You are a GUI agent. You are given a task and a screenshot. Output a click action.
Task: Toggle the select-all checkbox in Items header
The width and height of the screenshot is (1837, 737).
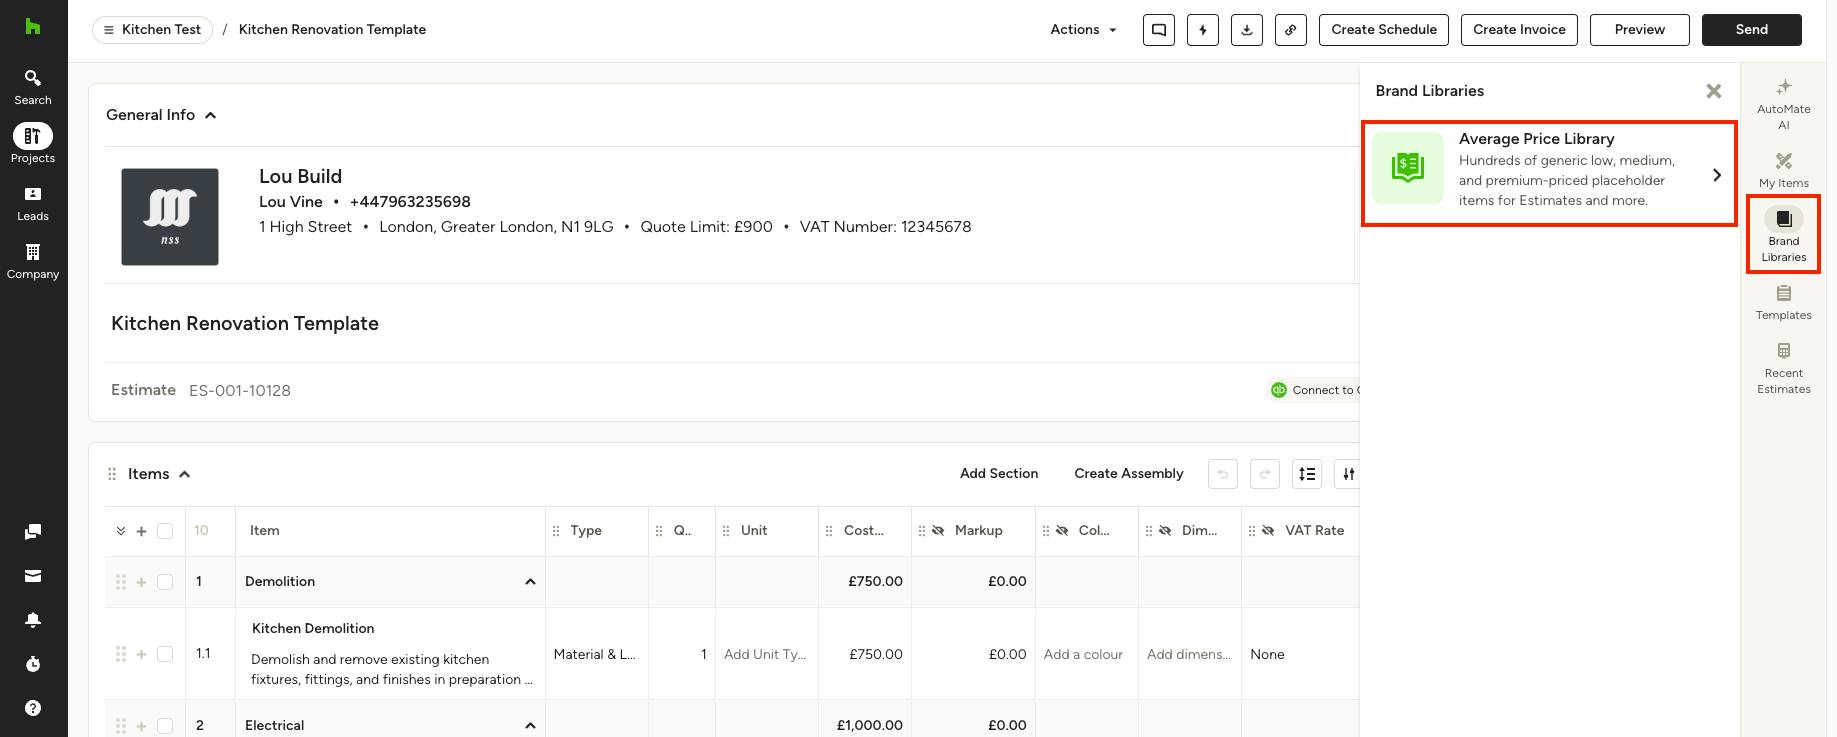(165, 531)
